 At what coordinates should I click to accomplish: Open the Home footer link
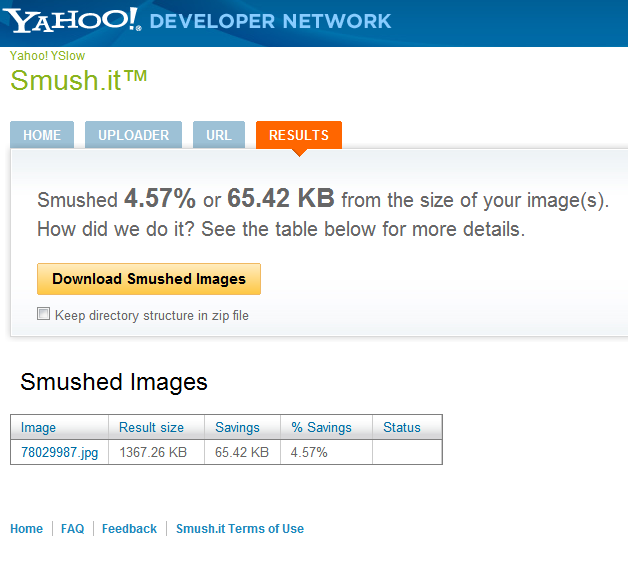point(26,529)
